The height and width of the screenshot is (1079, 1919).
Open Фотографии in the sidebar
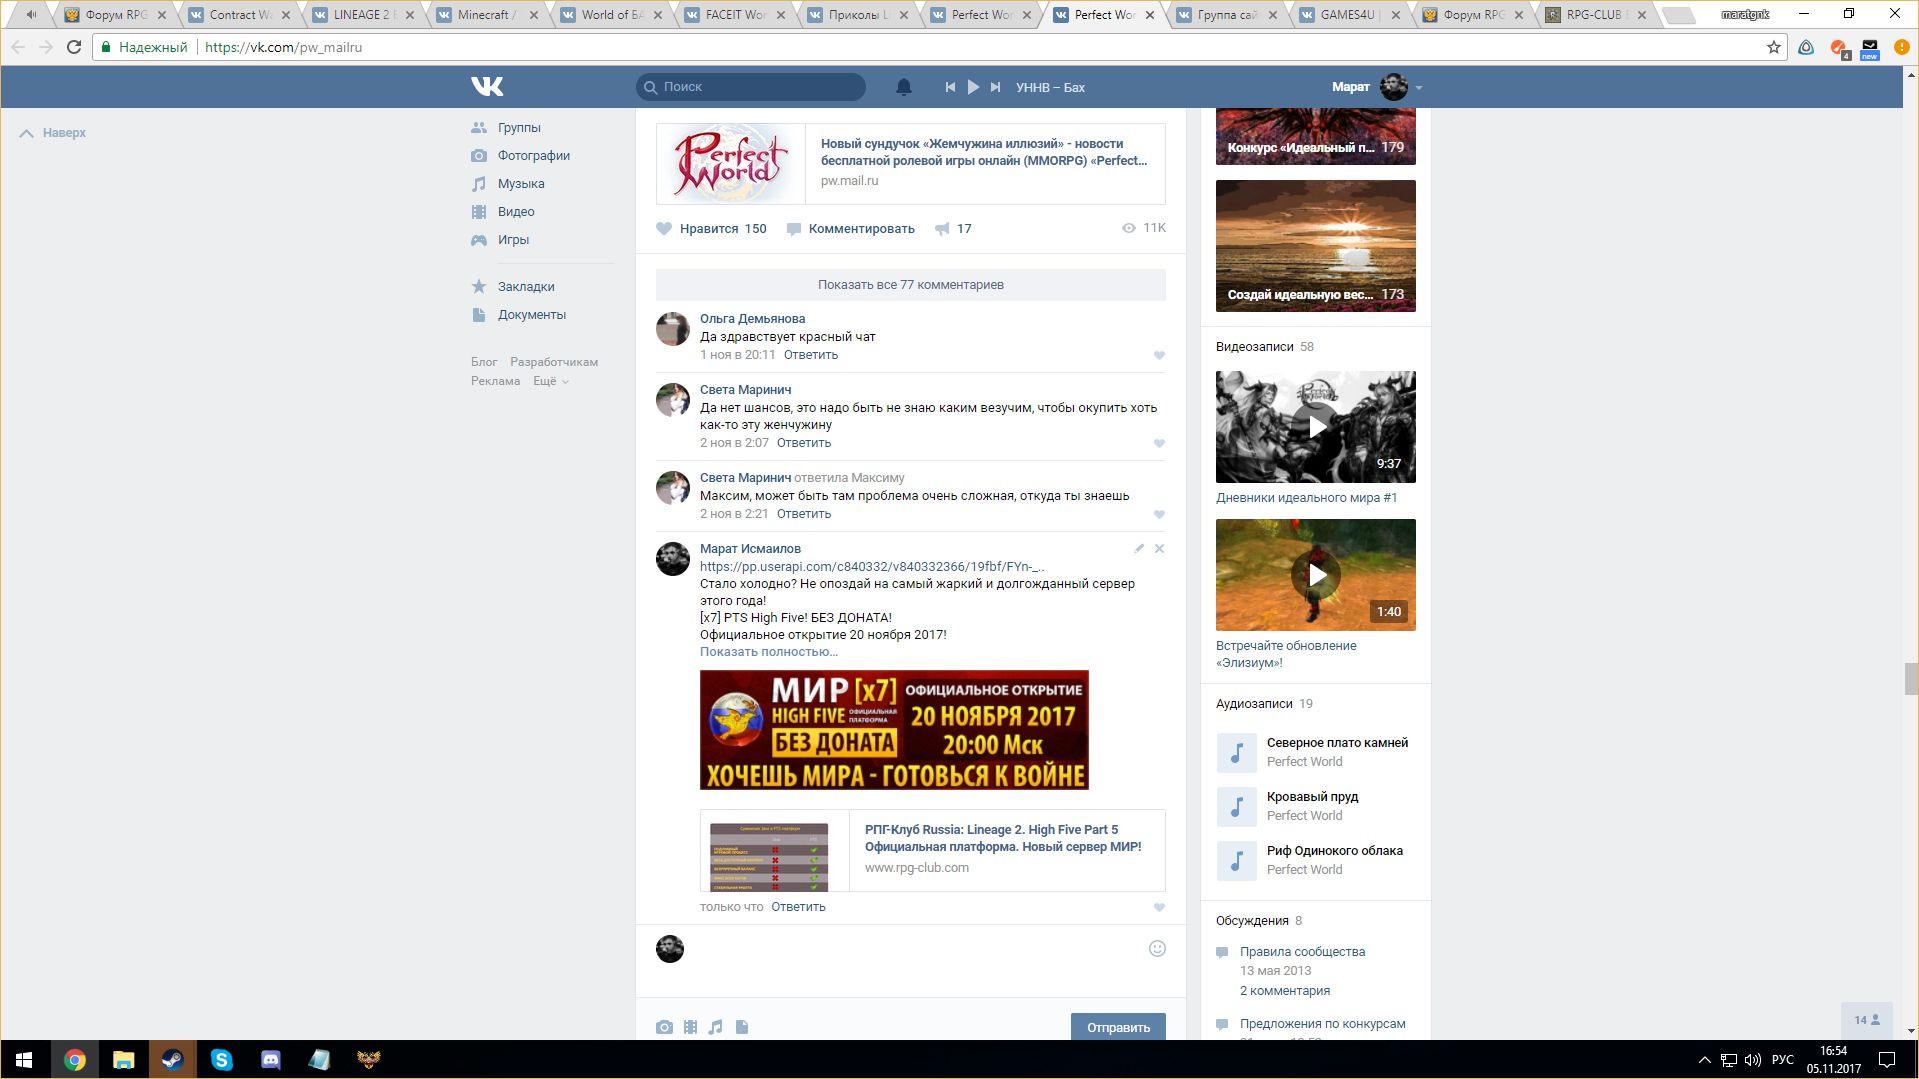(533, 155)
